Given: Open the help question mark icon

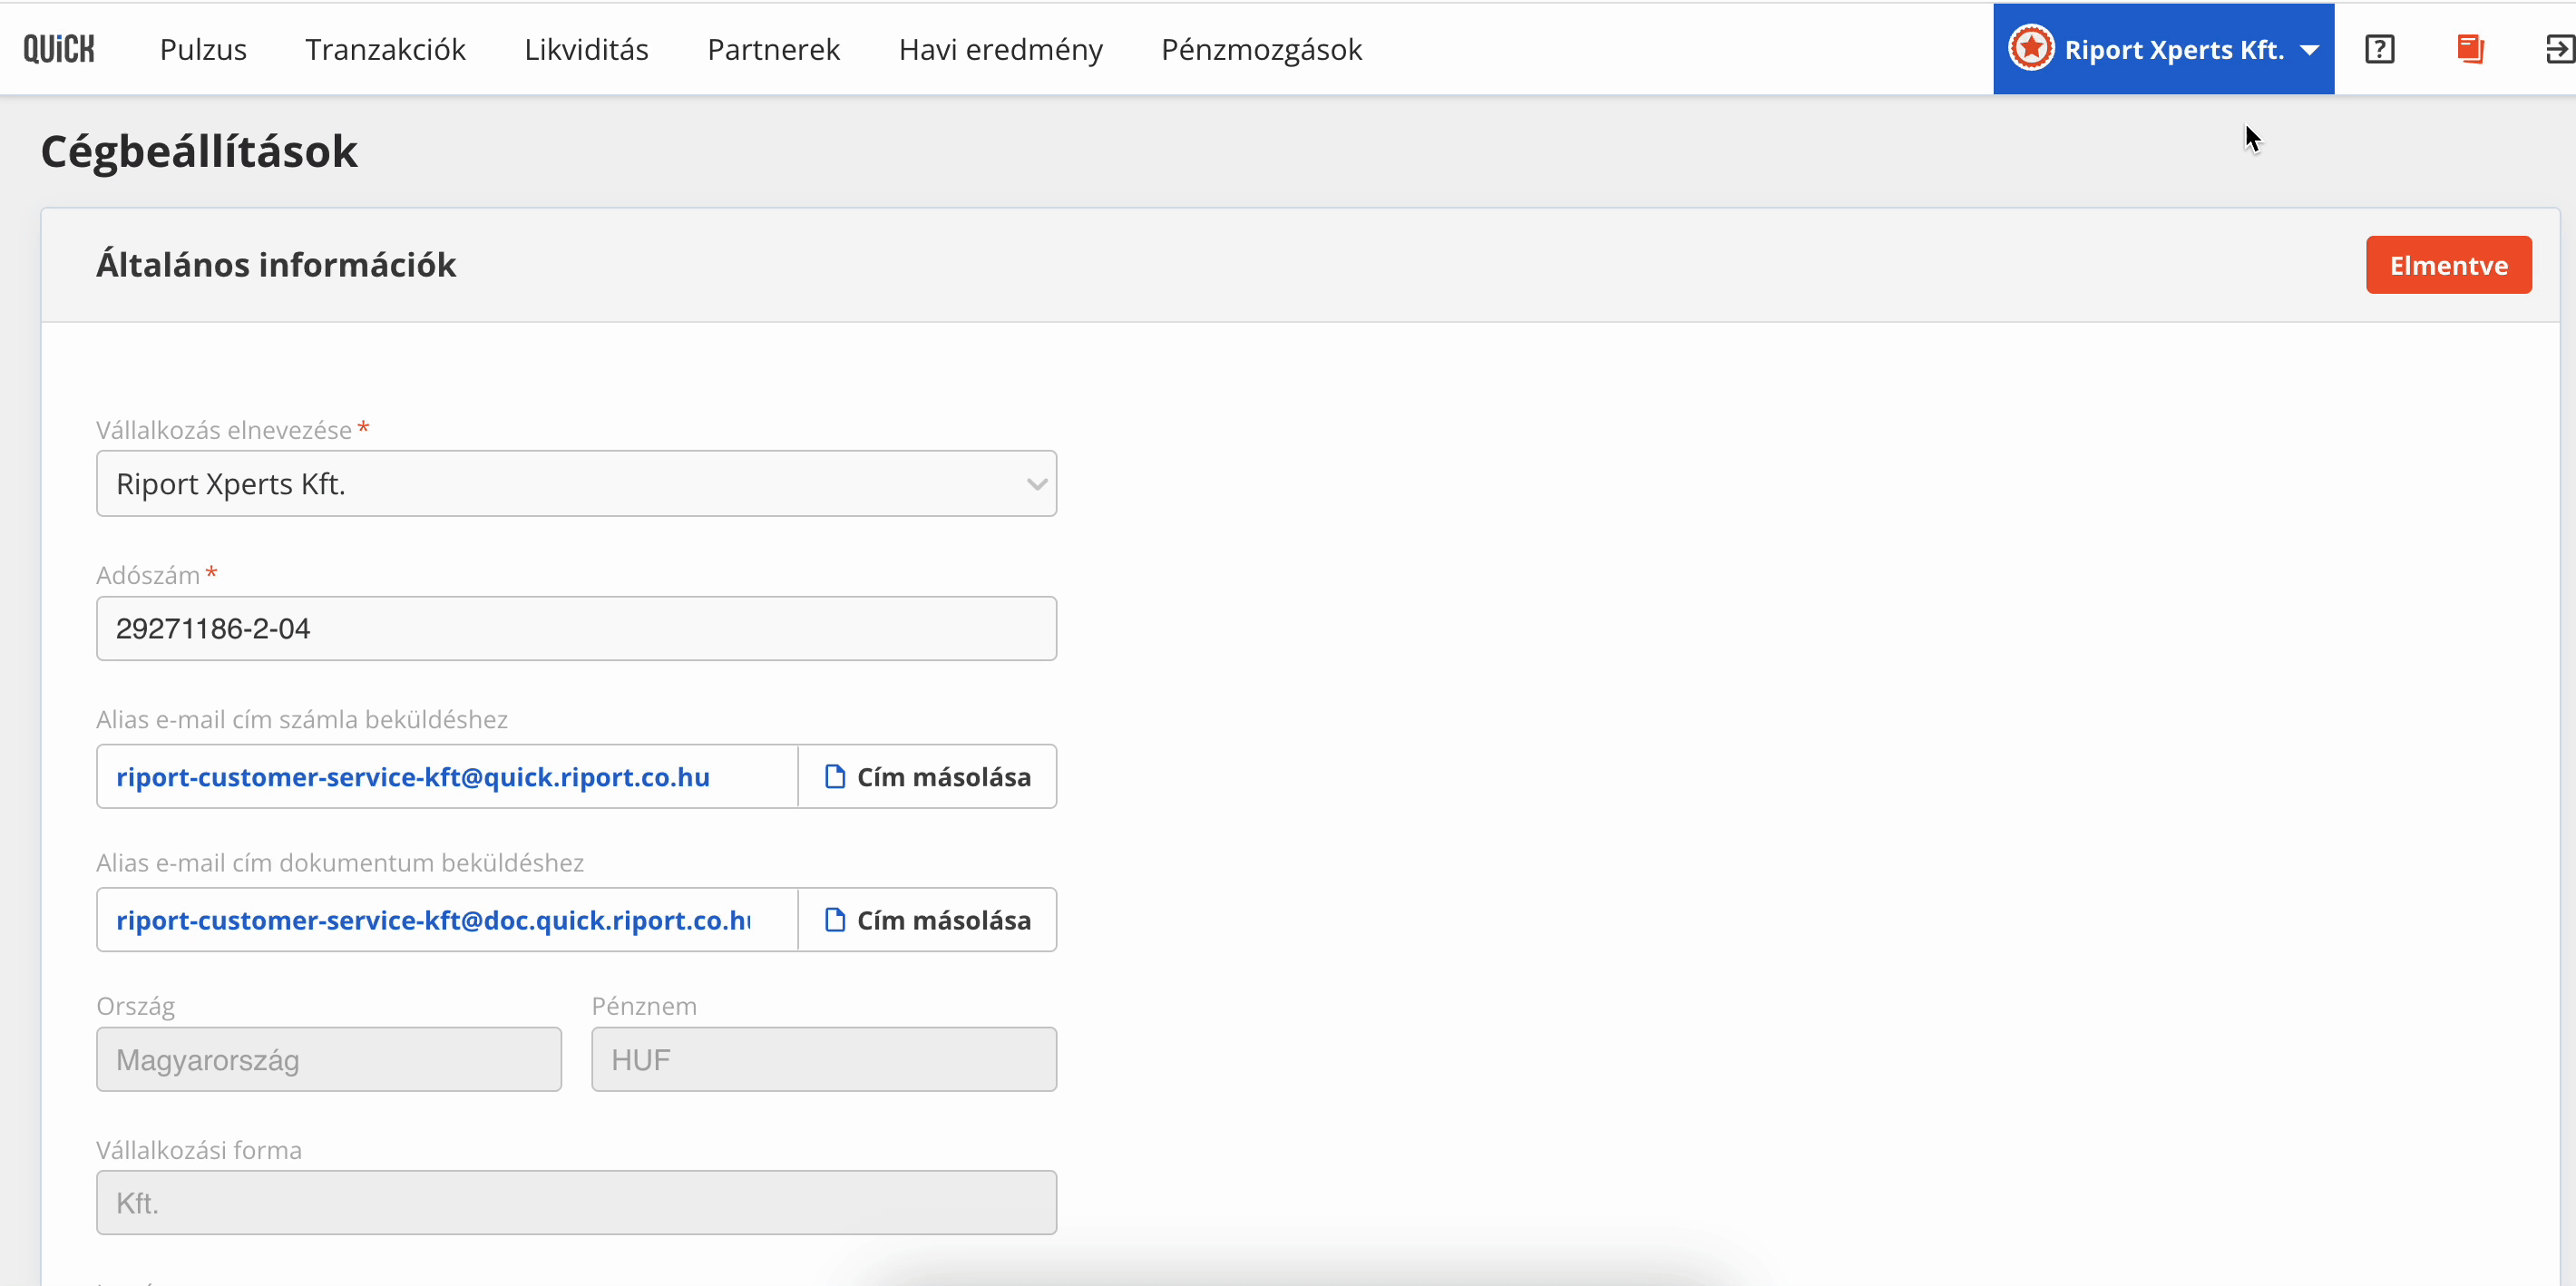Looking at the screenshot, I should (x=2380, y=49).
